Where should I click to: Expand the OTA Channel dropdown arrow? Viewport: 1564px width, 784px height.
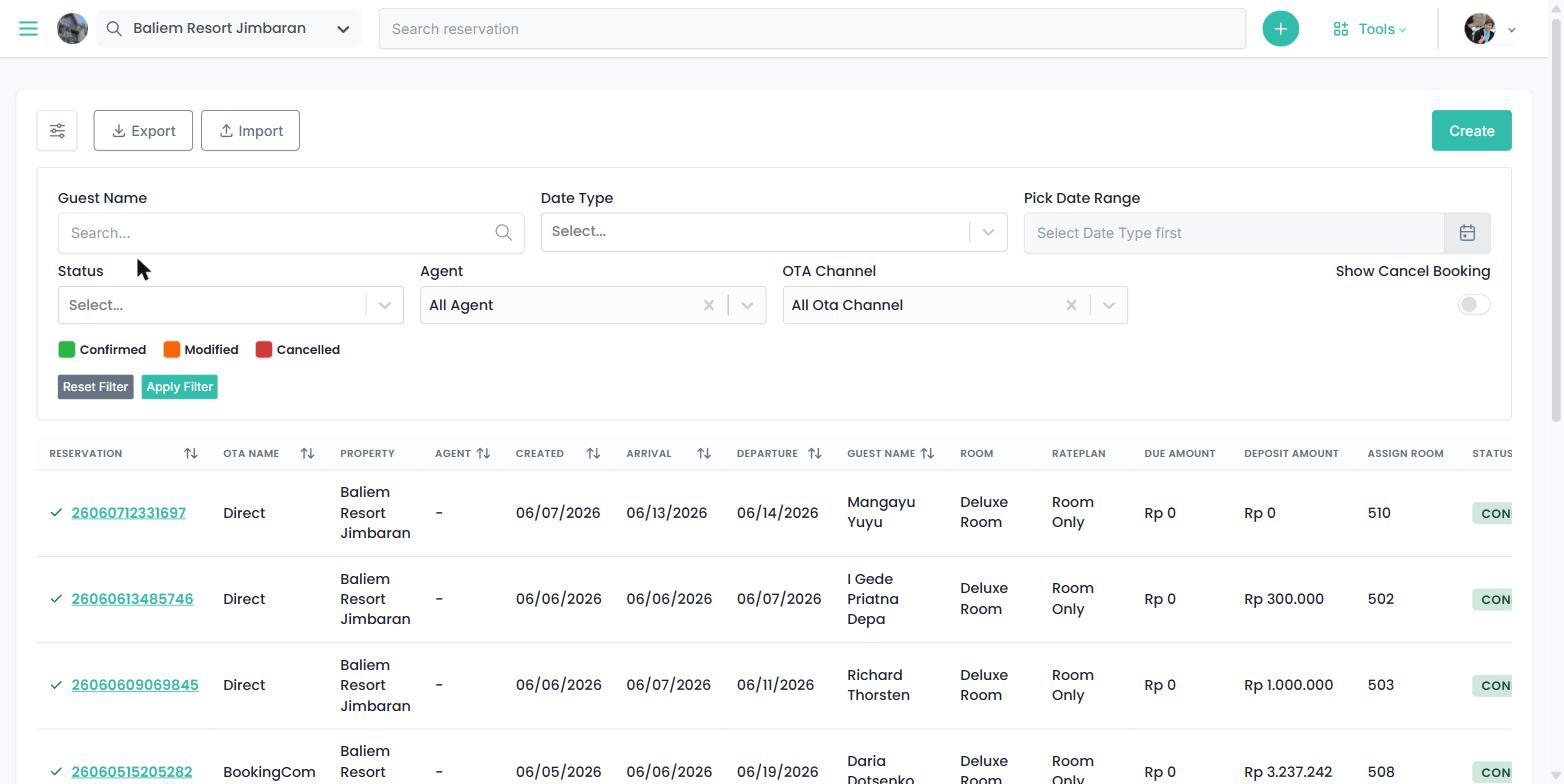click(1109, 305)
